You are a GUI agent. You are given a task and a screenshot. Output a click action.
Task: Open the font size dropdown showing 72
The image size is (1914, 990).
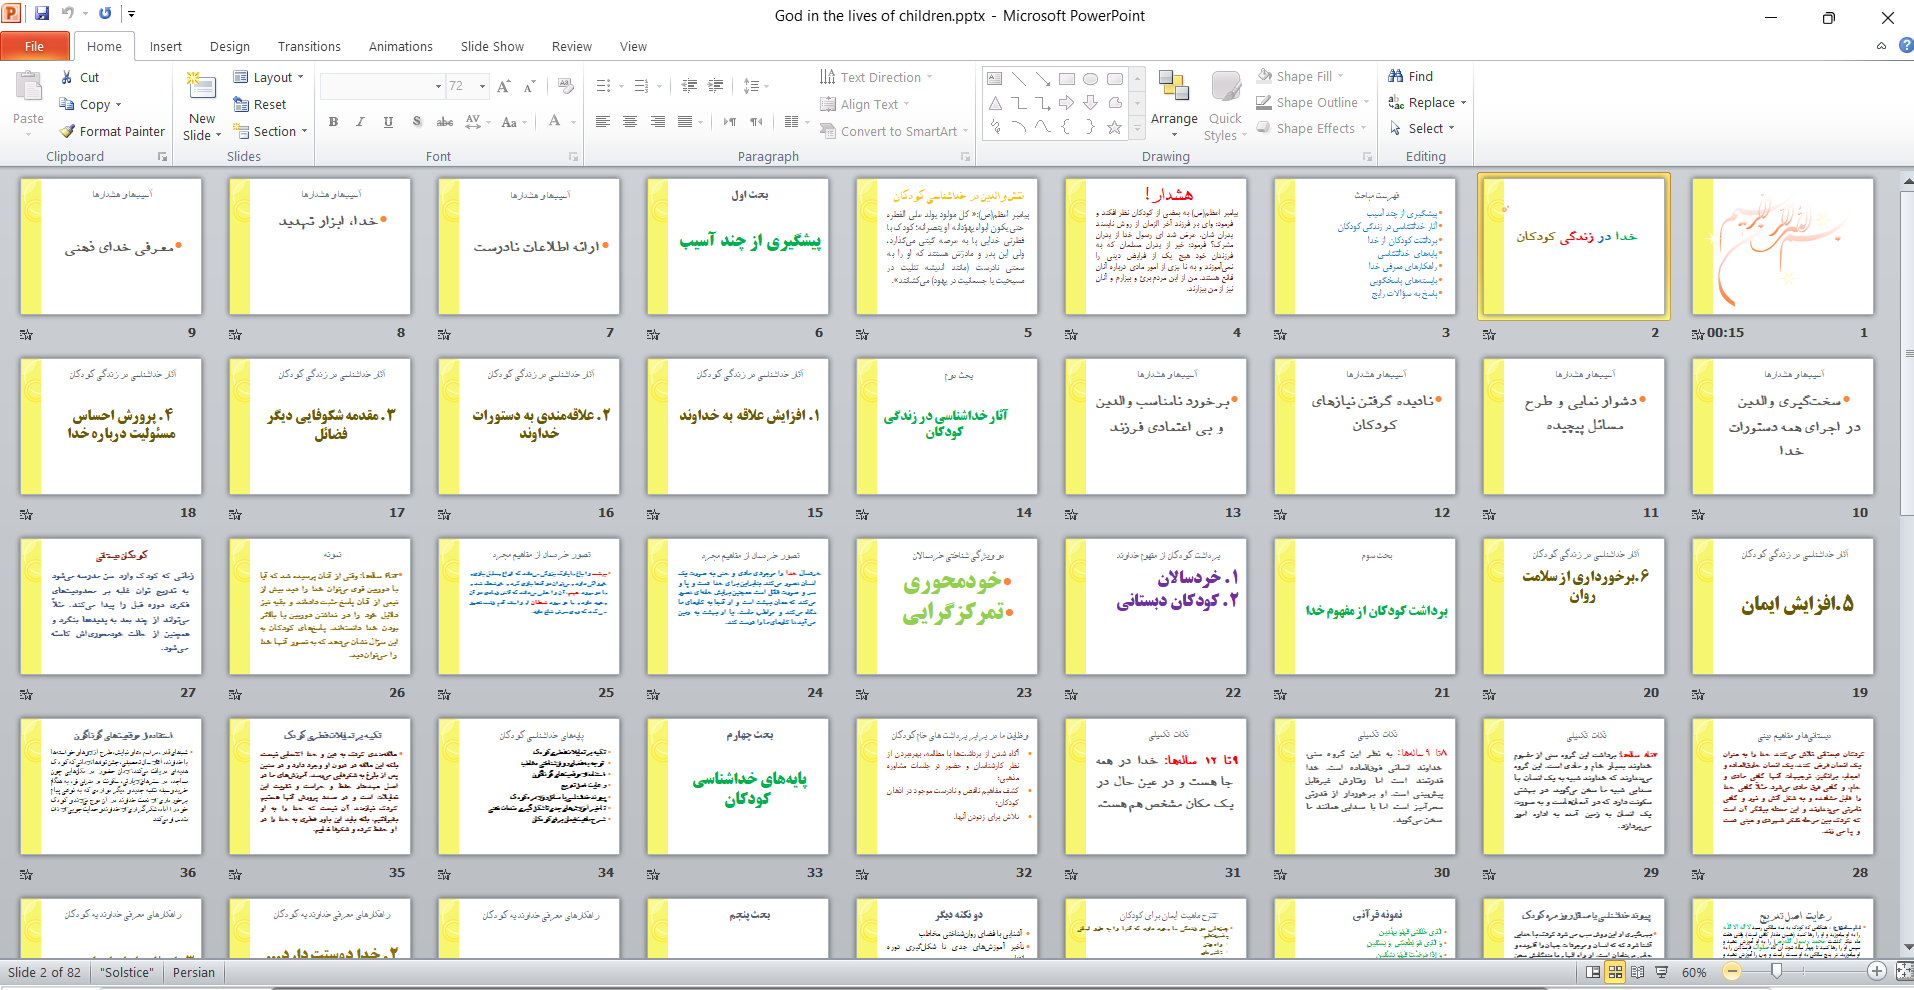[482, 87]
